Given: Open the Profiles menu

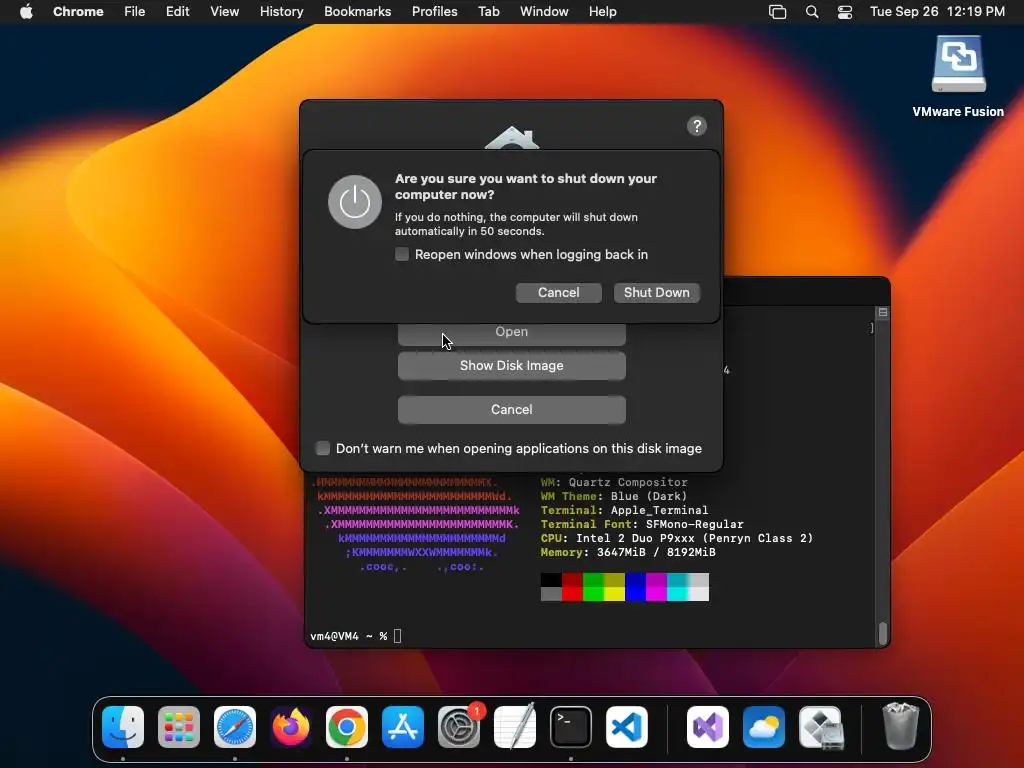Looking at the screenshot, I should click(434, 12).
